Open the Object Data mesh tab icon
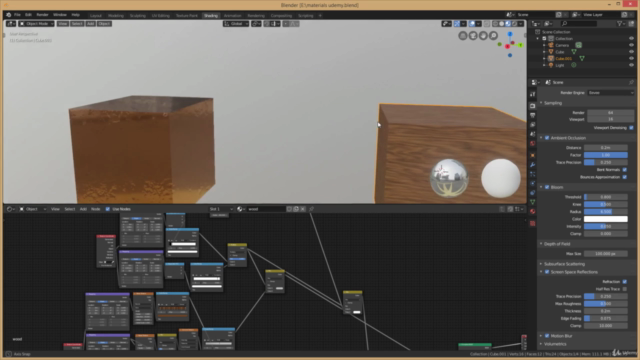The width and height of the screenshot is (640, 360). [532, 202]
